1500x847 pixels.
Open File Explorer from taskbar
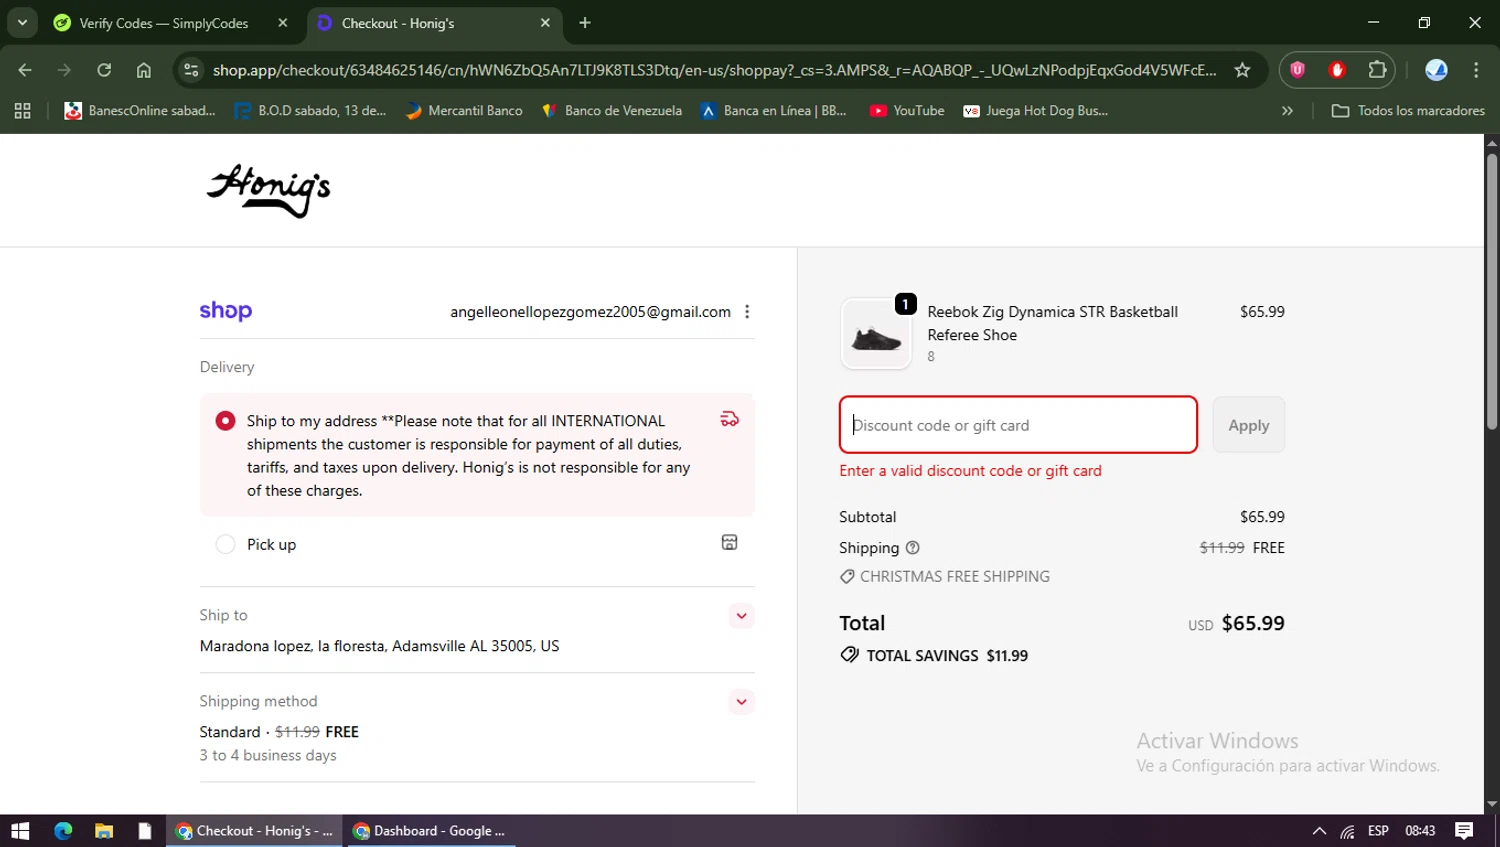coord(104,831)
